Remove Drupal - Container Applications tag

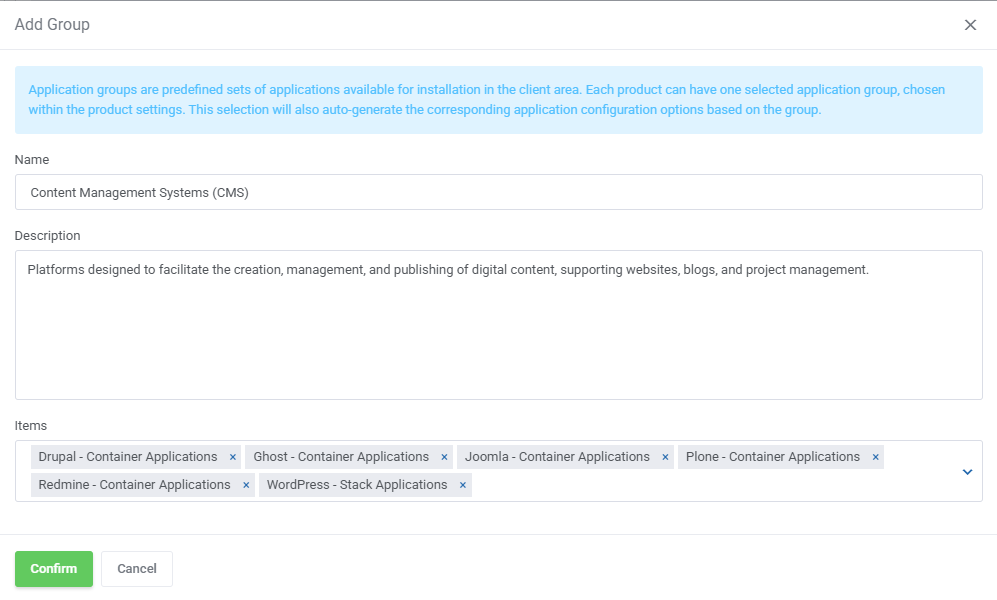click(233, 457)
